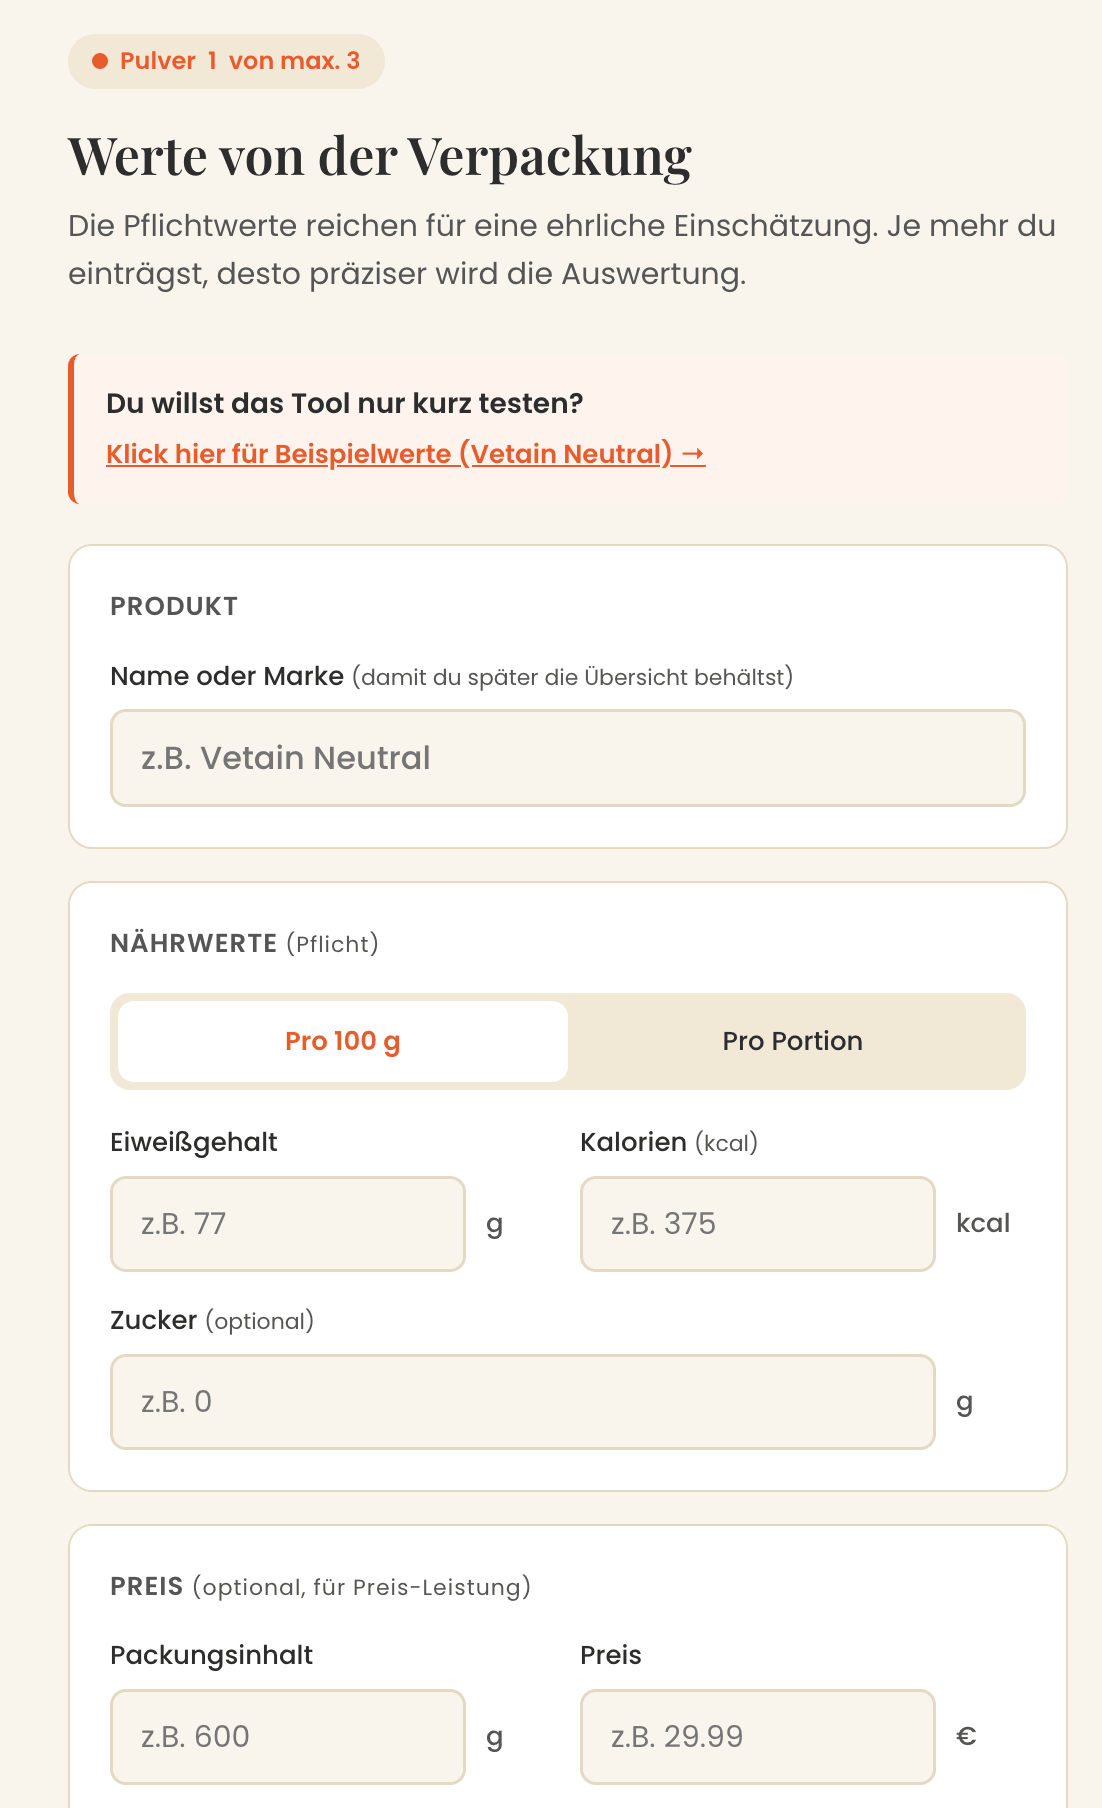Click the "Eiweißgehalt" field label
1102x1808 pixels.
point(194,1142)
